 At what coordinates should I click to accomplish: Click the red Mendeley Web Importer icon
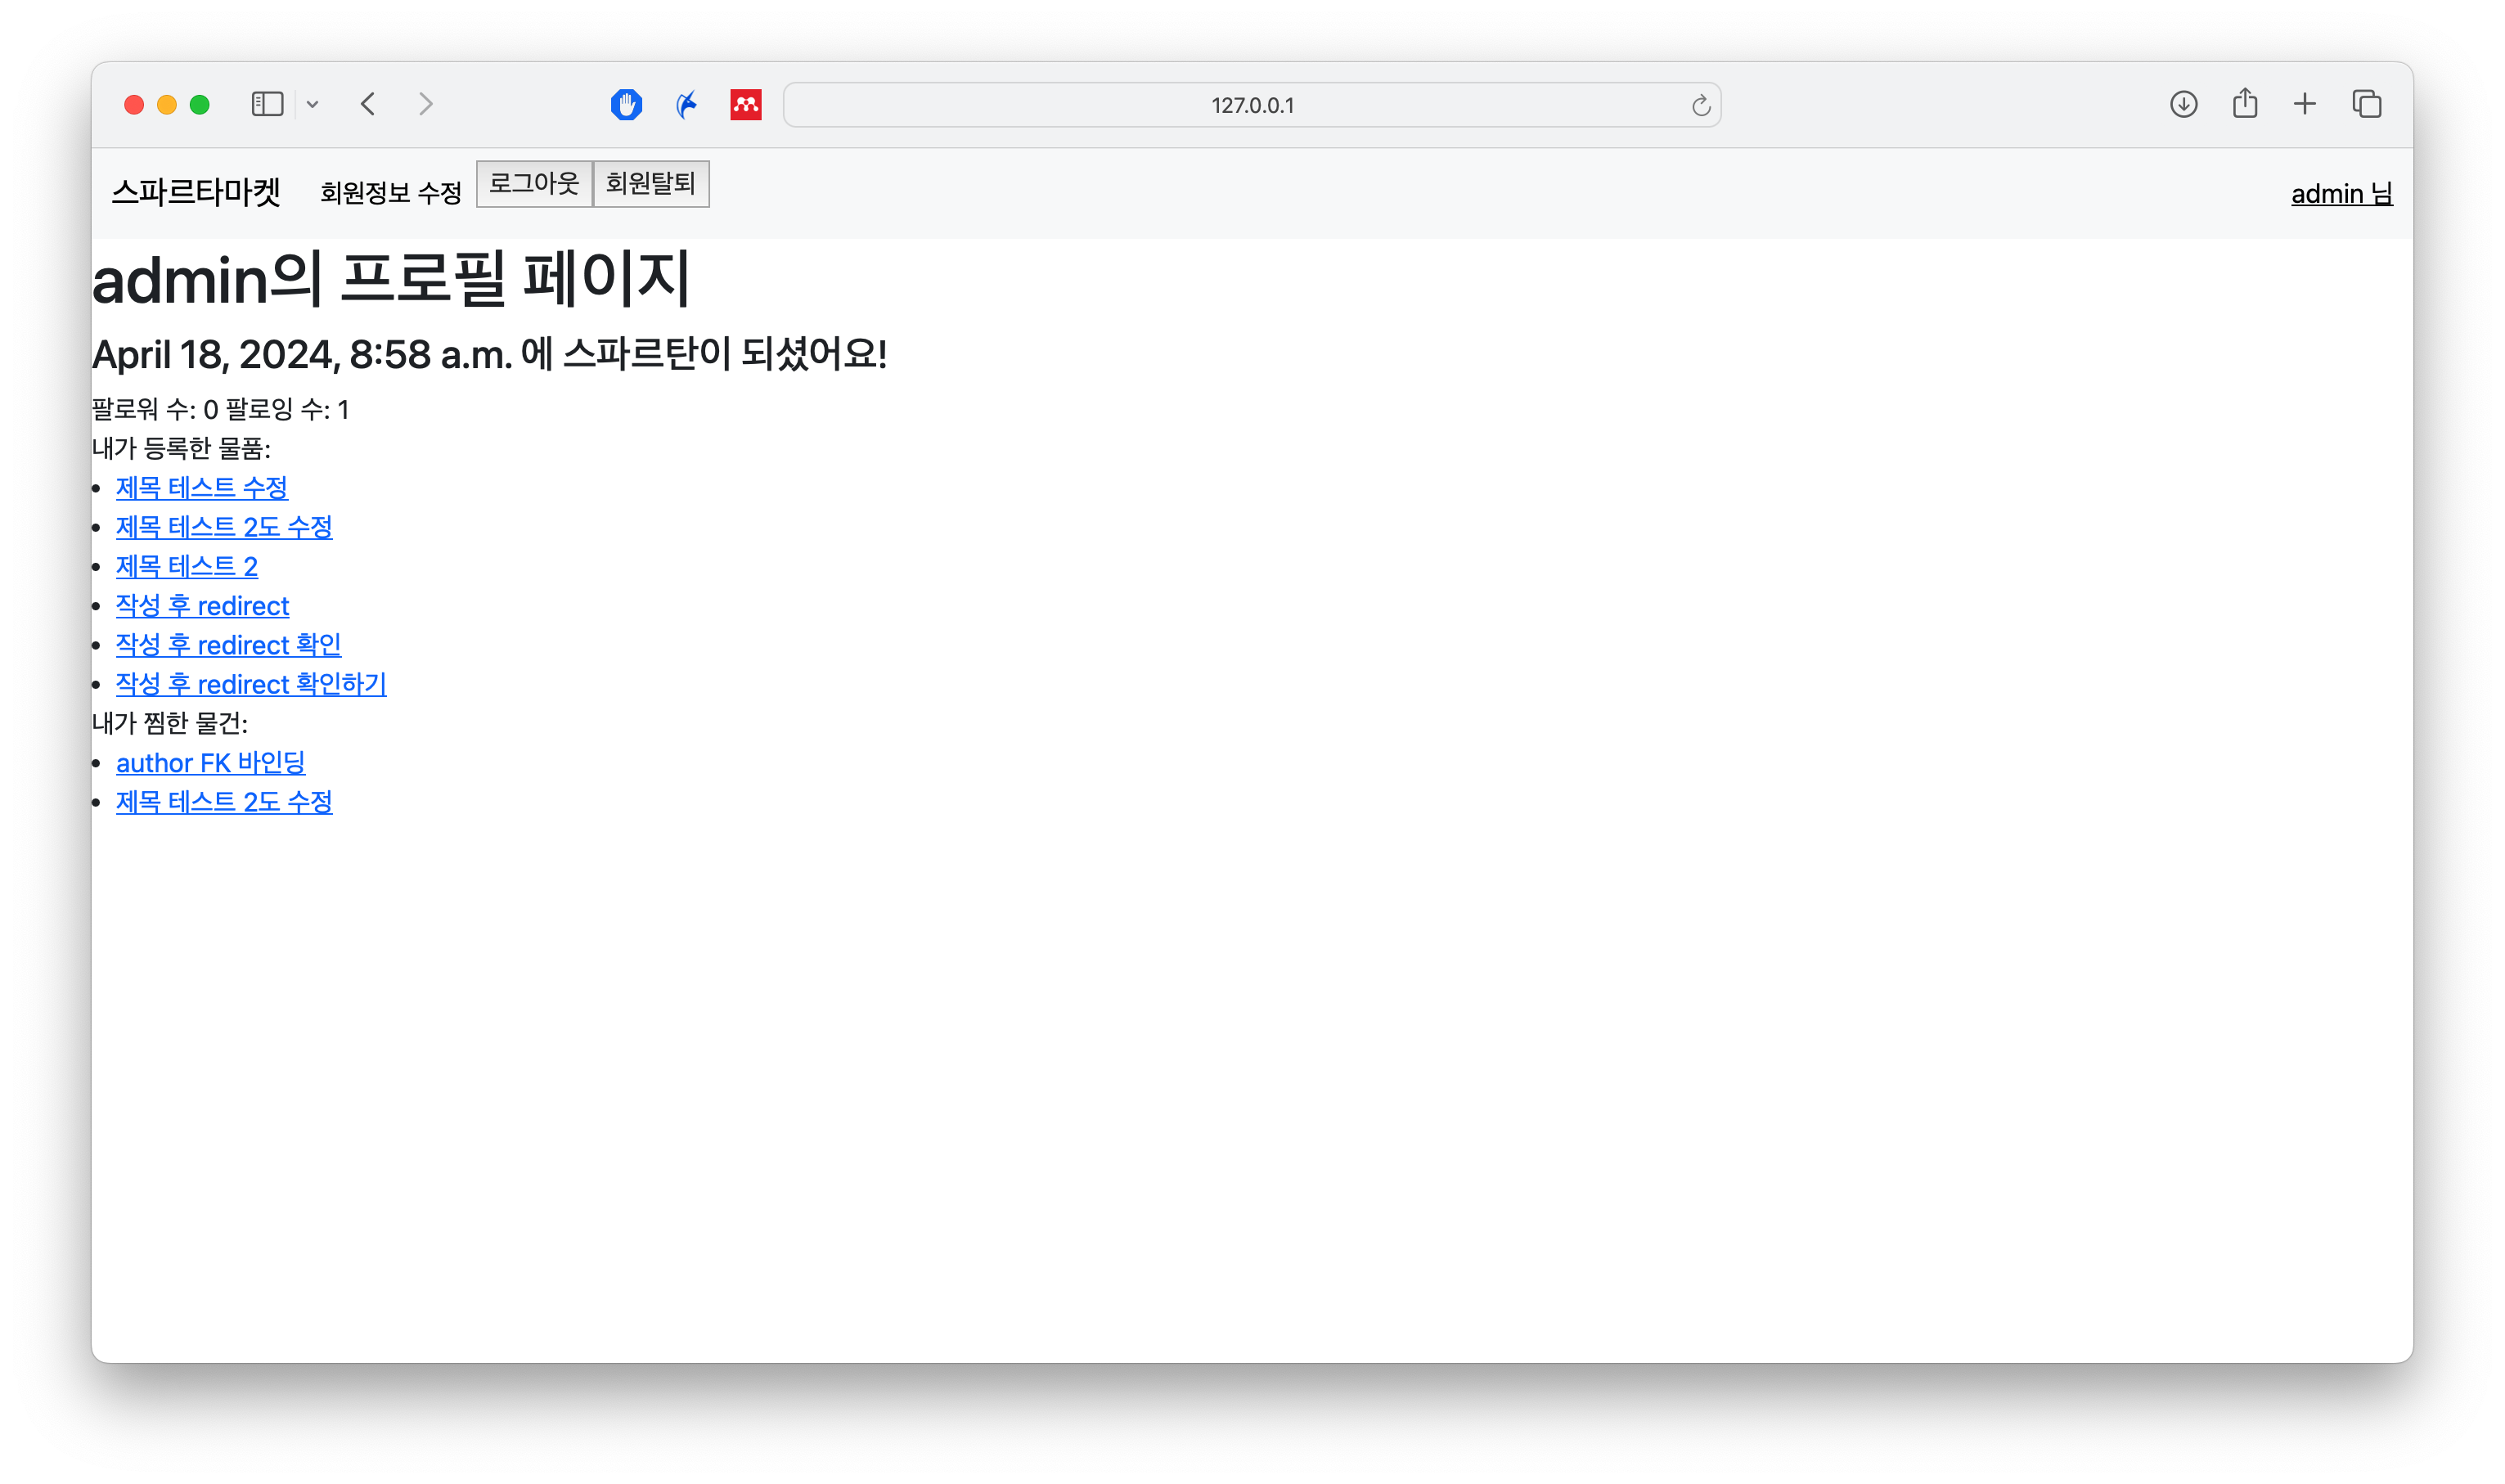click(745, 104)
